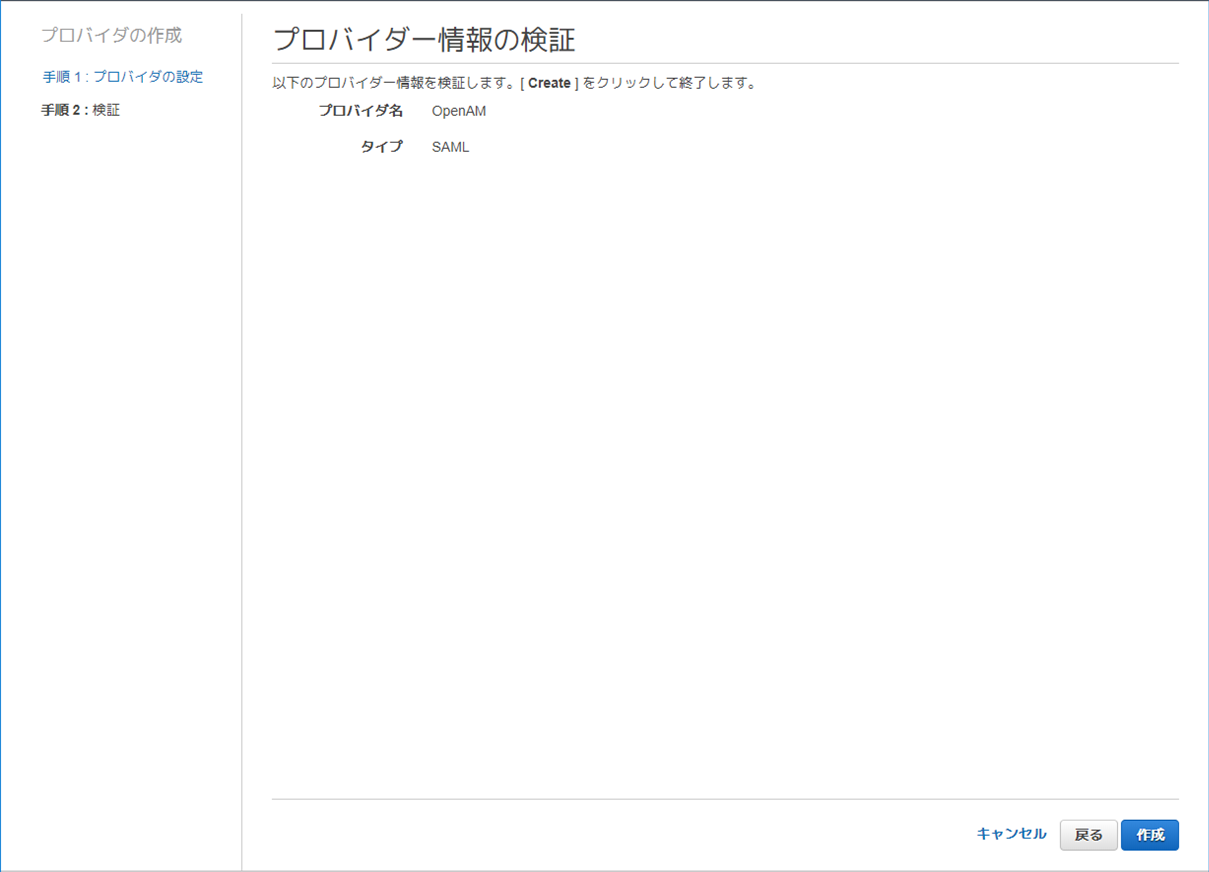Click the 作成 button to create the provider
The height and width of the screenshot is (872, 1209).
[1149, 835]
